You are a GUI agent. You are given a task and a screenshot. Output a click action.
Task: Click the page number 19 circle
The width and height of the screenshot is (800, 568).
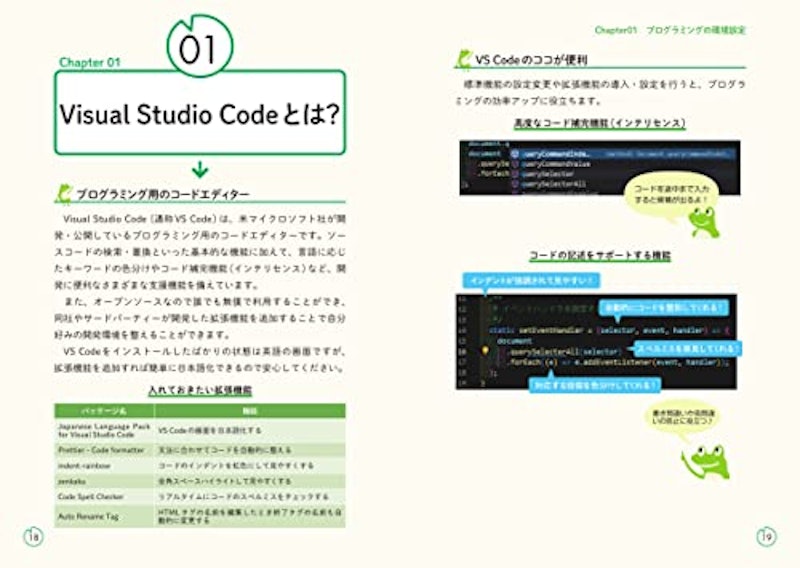pos(766,536)
